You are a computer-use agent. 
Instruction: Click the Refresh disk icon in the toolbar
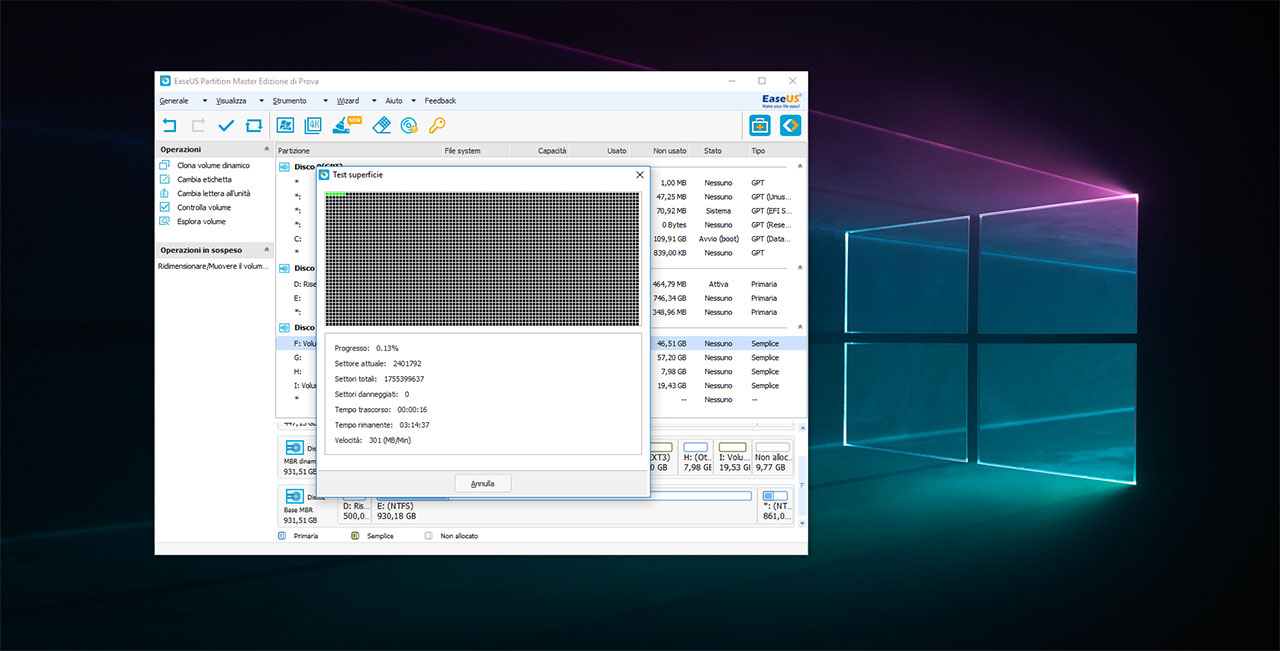pos(254,125)
